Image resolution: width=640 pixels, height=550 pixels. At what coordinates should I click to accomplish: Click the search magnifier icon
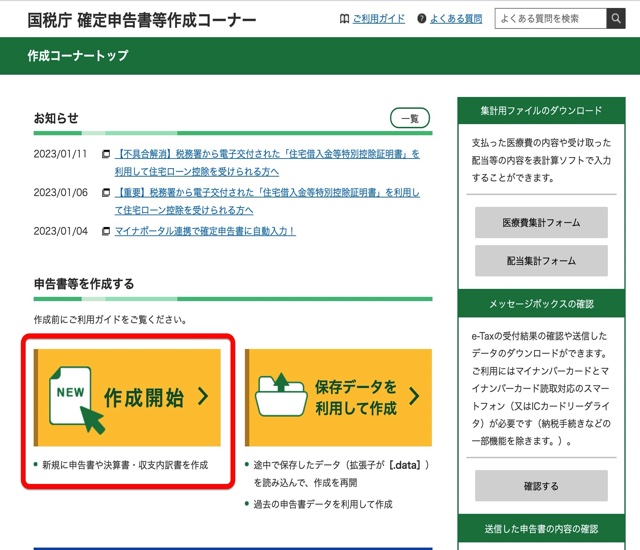click(620, 18)
